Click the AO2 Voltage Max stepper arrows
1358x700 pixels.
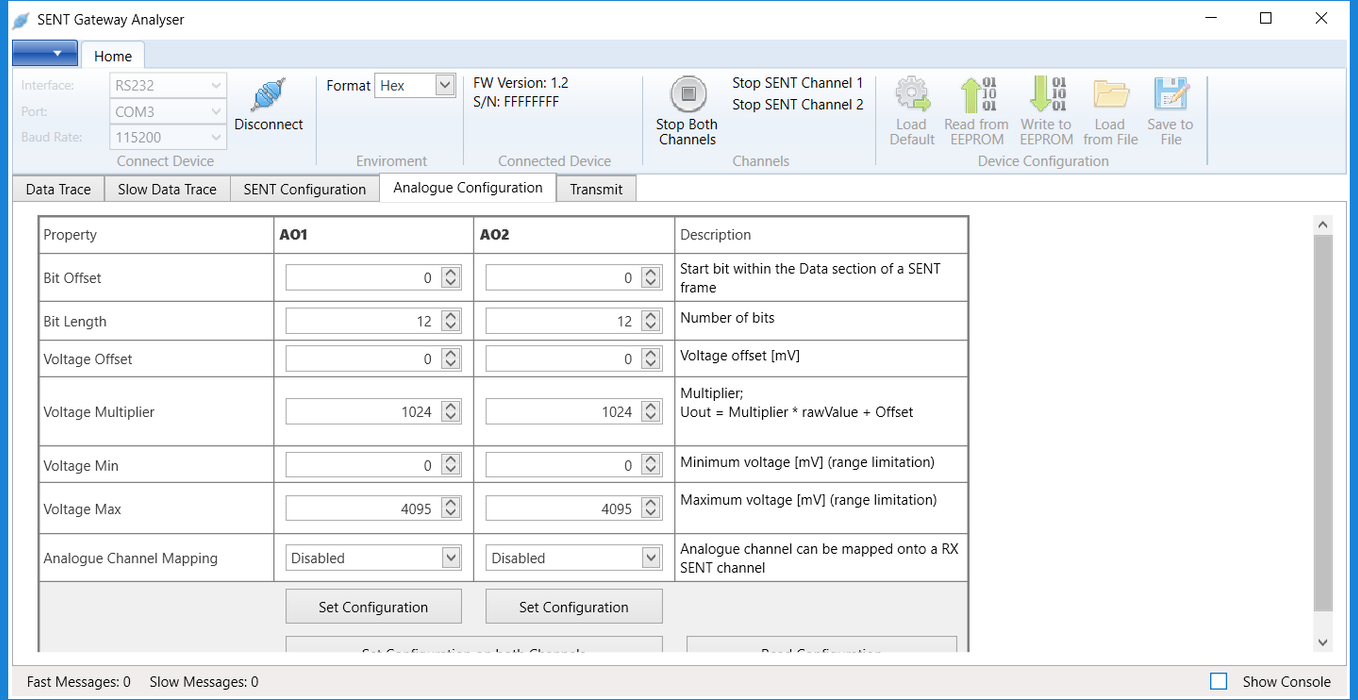tap(651, 509)
